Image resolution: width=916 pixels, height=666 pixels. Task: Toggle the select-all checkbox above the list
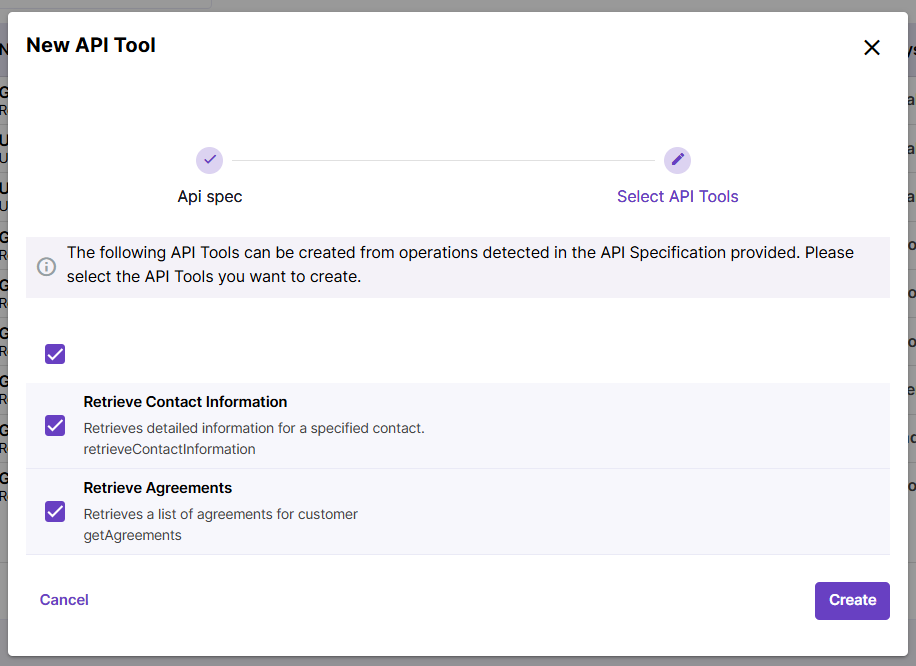[x=55, y=354]
